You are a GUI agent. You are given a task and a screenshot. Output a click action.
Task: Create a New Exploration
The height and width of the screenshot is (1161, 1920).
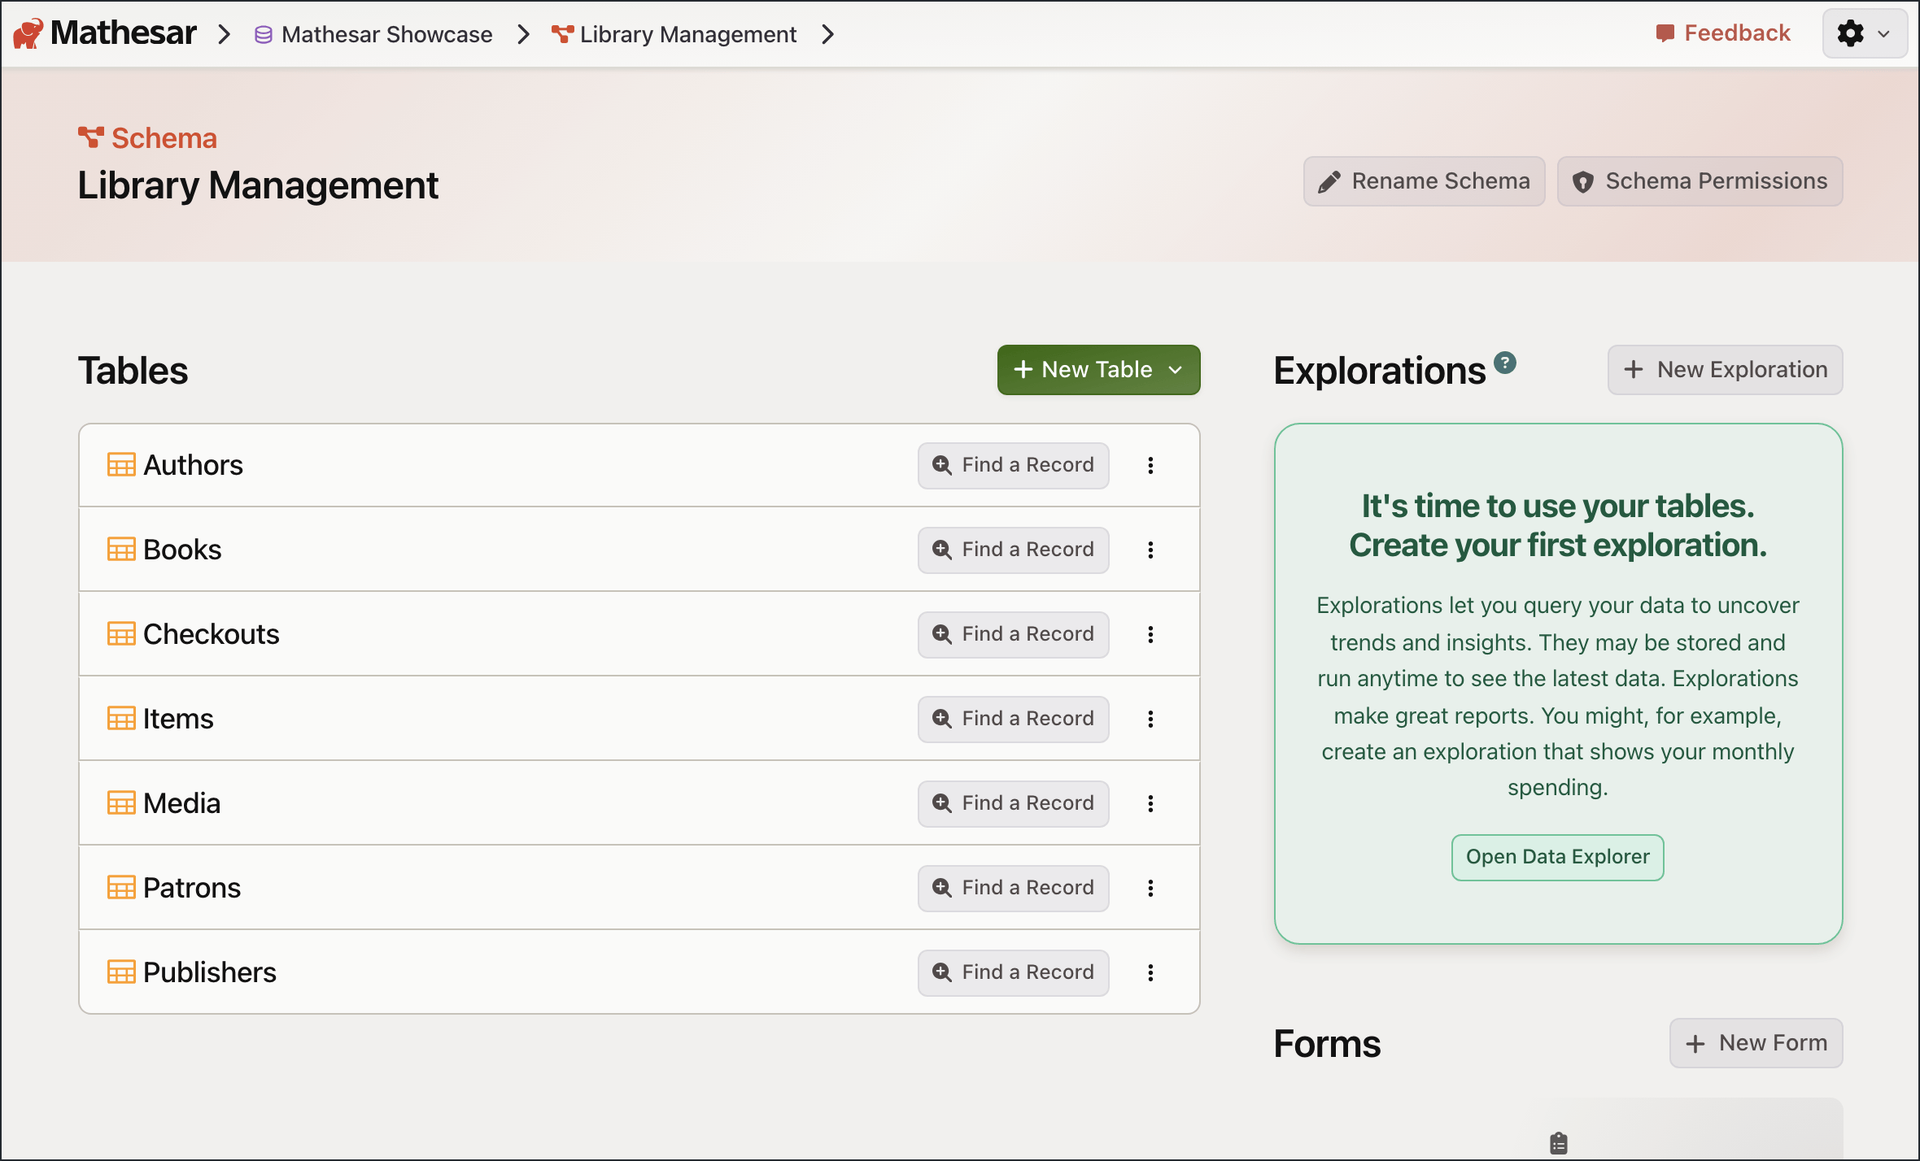(x=1725, y=370)
